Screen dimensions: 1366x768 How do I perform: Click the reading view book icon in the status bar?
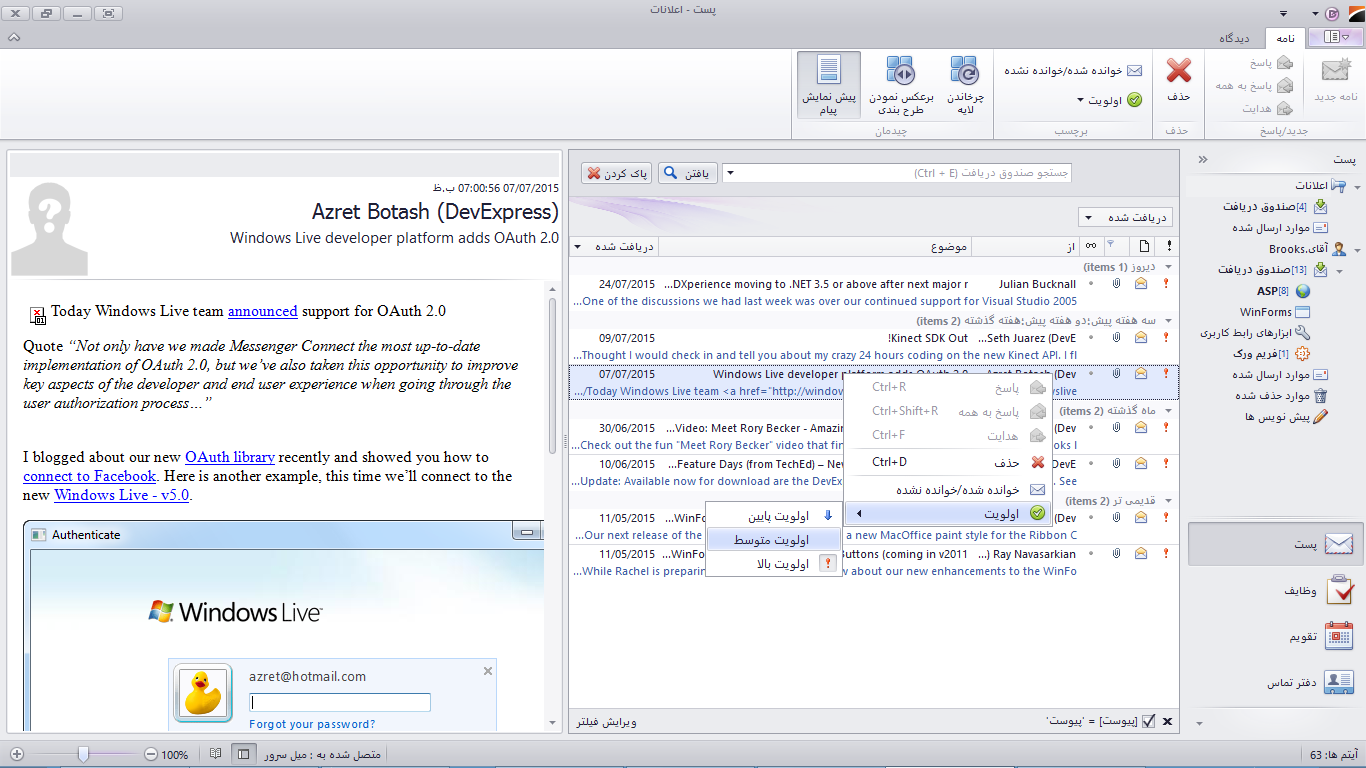[x=215, y=754]
